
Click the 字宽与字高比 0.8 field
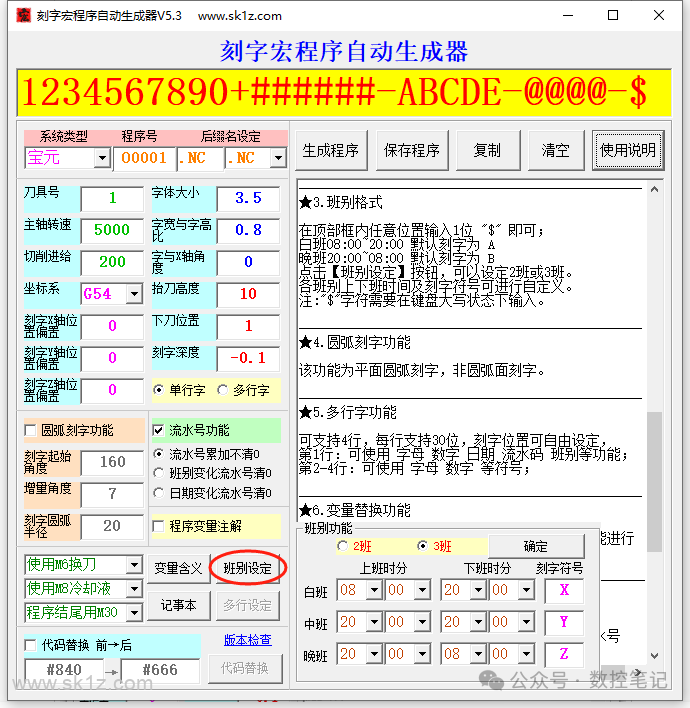tap(248, 230)
